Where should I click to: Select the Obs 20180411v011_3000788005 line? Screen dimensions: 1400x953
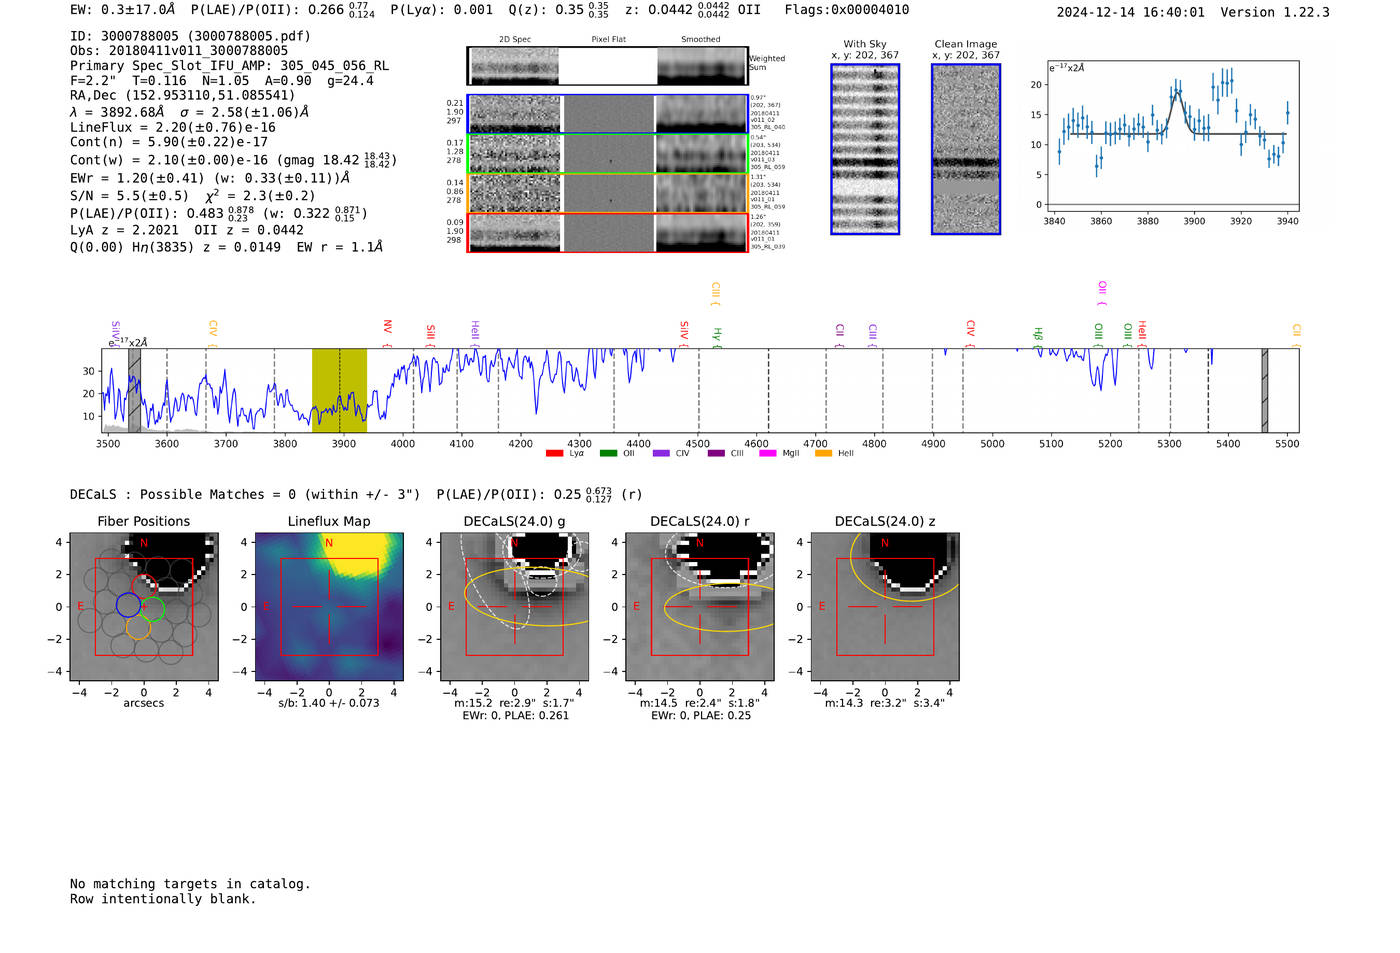click(x=179, y=51)
